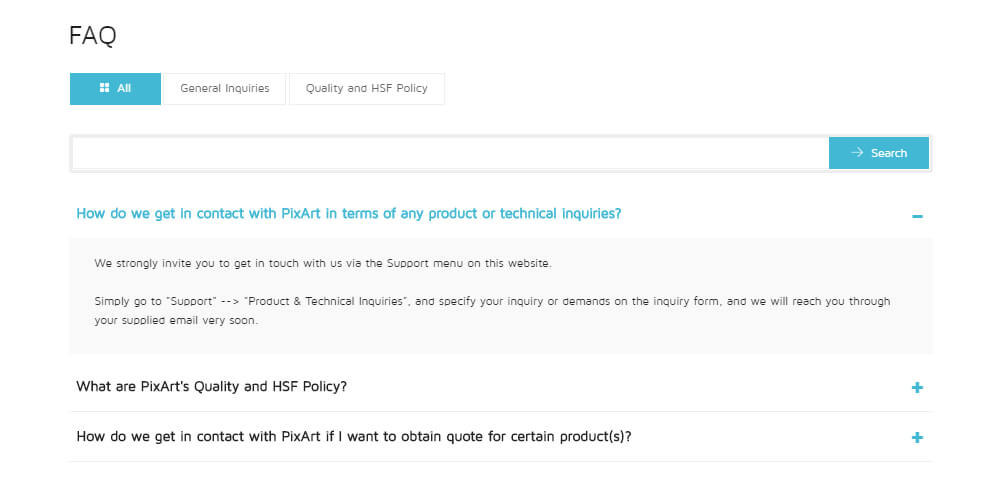
Task: Collapse the open answer using the minus icon
Action: tap(917, 217)
